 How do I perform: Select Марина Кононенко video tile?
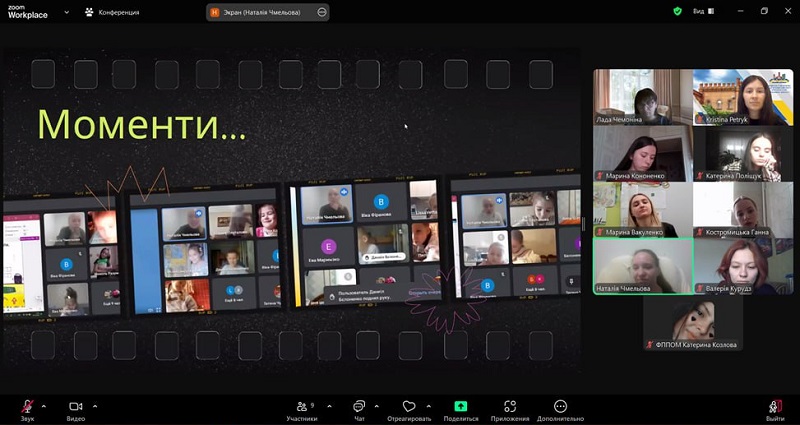click(643, 154)
